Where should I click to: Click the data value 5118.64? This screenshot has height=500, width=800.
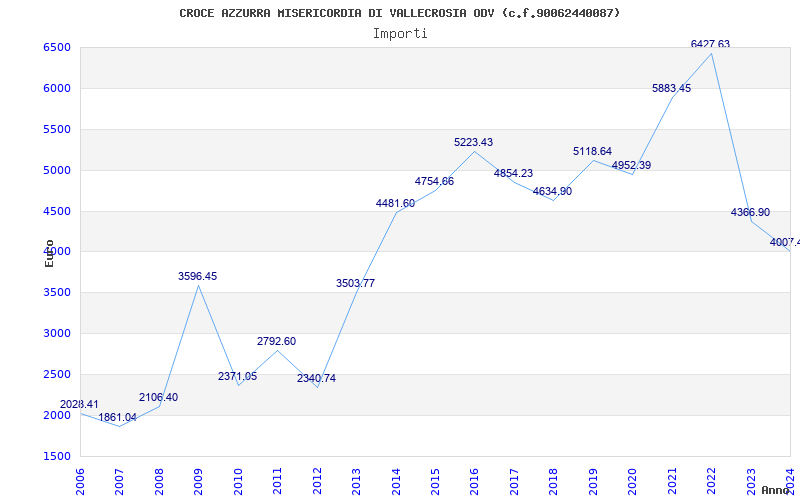coord(592,152)
